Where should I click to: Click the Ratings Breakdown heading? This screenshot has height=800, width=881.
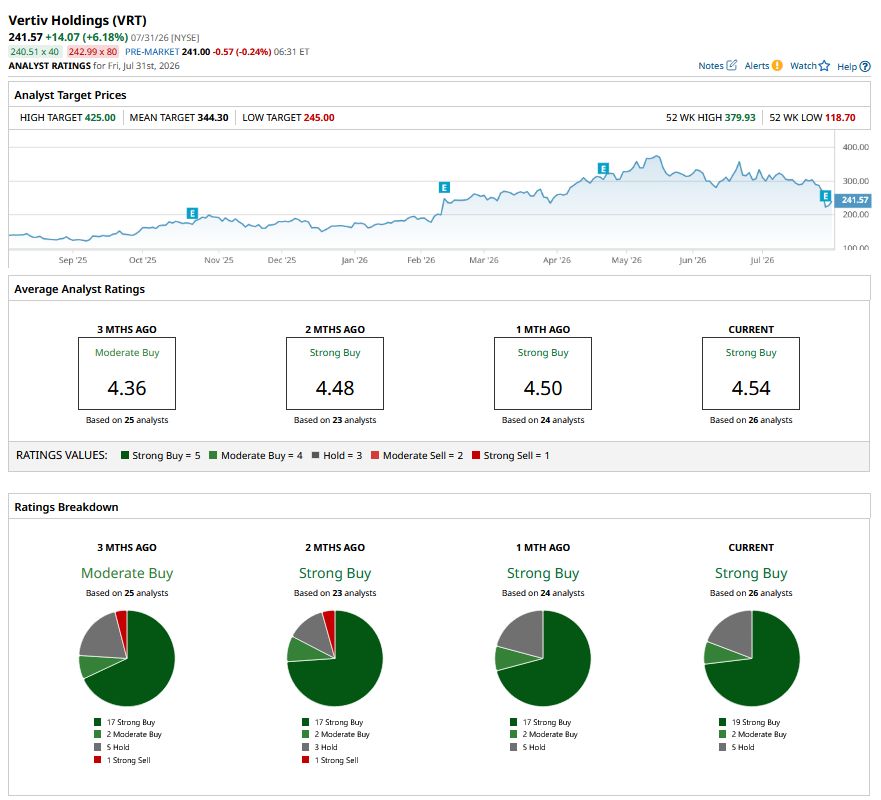coord(66,507)
